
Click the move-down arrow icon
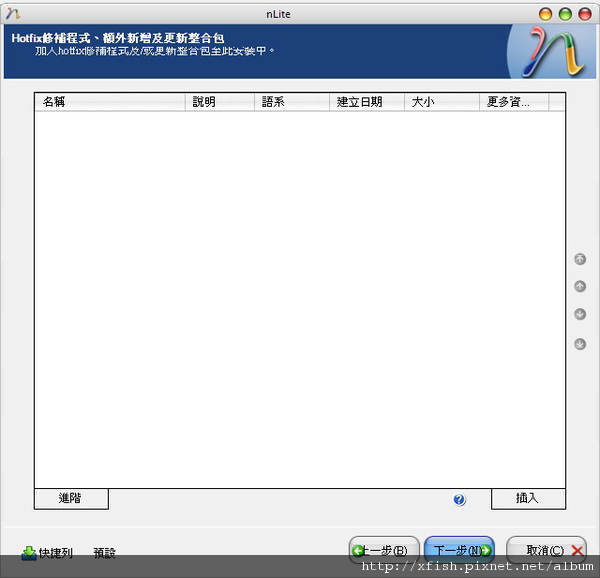pyautogui.click(x=580, y=314)
